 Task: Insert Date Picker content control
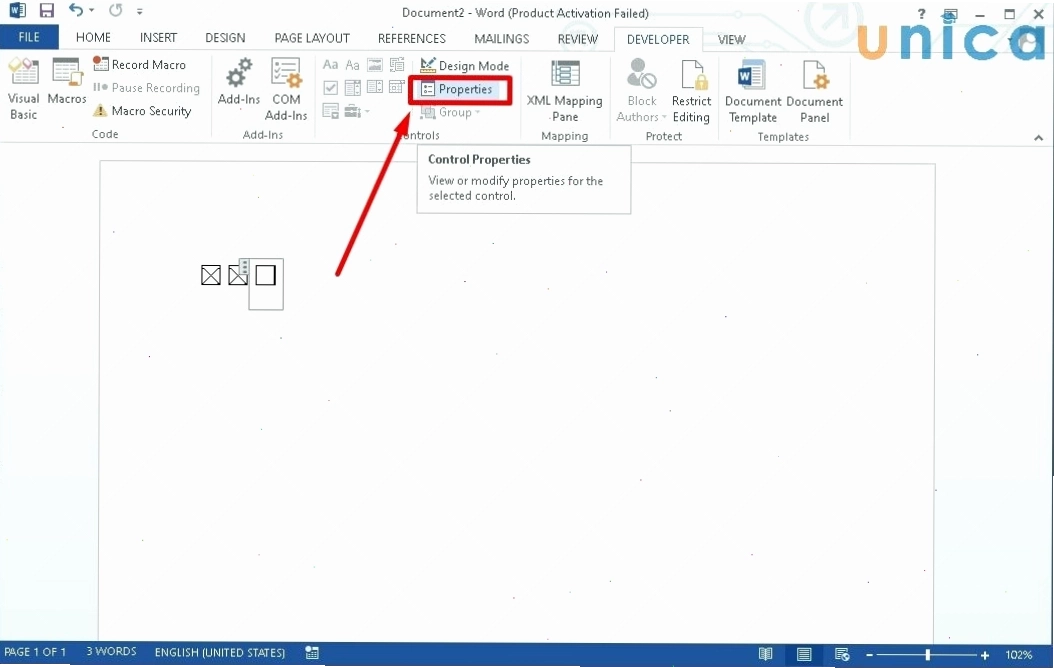point(397,87)
